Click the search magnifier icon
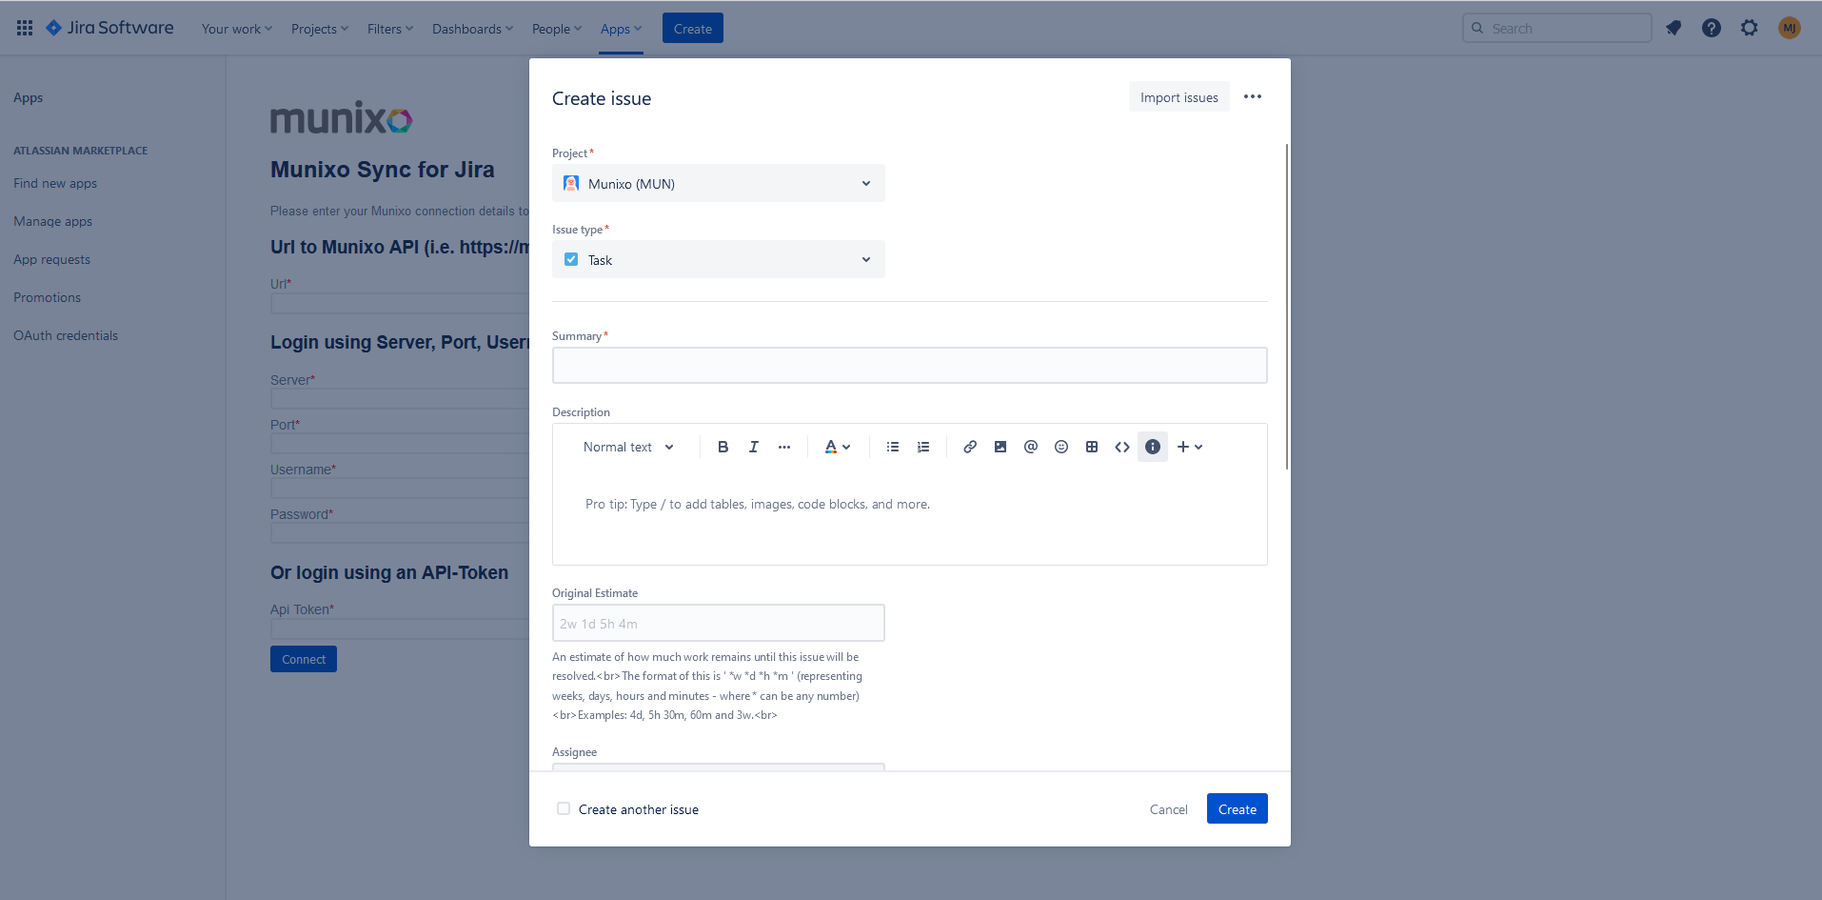 1477,28
